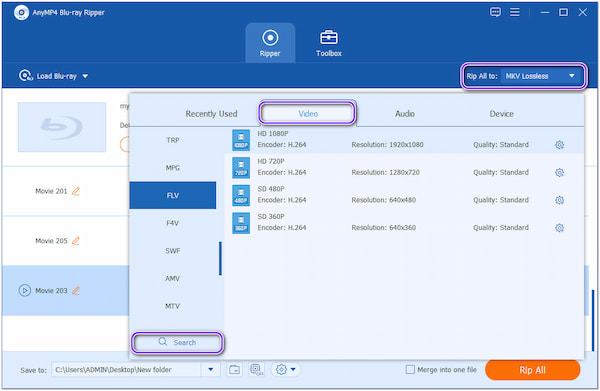Image resolution: width=600 pixels, height=391 pixels.
Task: Choose the SD 480P preset icon
Action: 241,195
